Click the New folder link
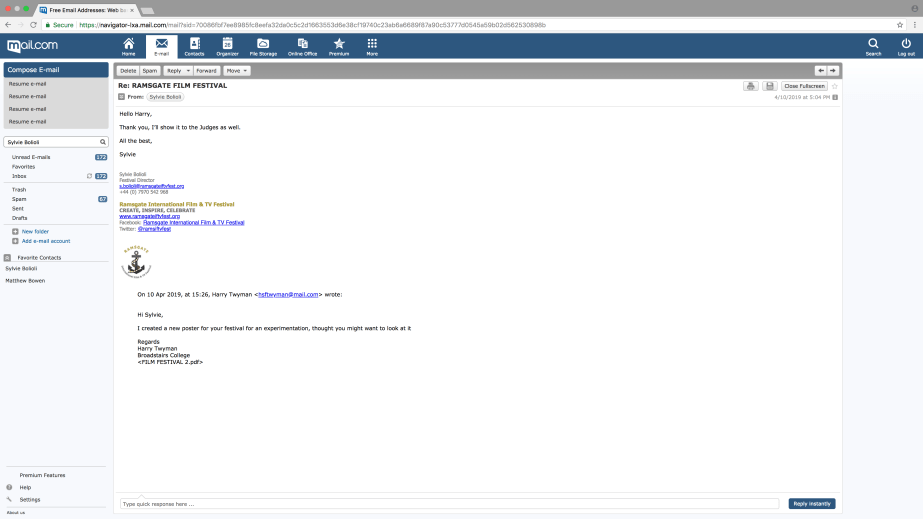The height and width of the screenshot is (519, 923). 35,231
